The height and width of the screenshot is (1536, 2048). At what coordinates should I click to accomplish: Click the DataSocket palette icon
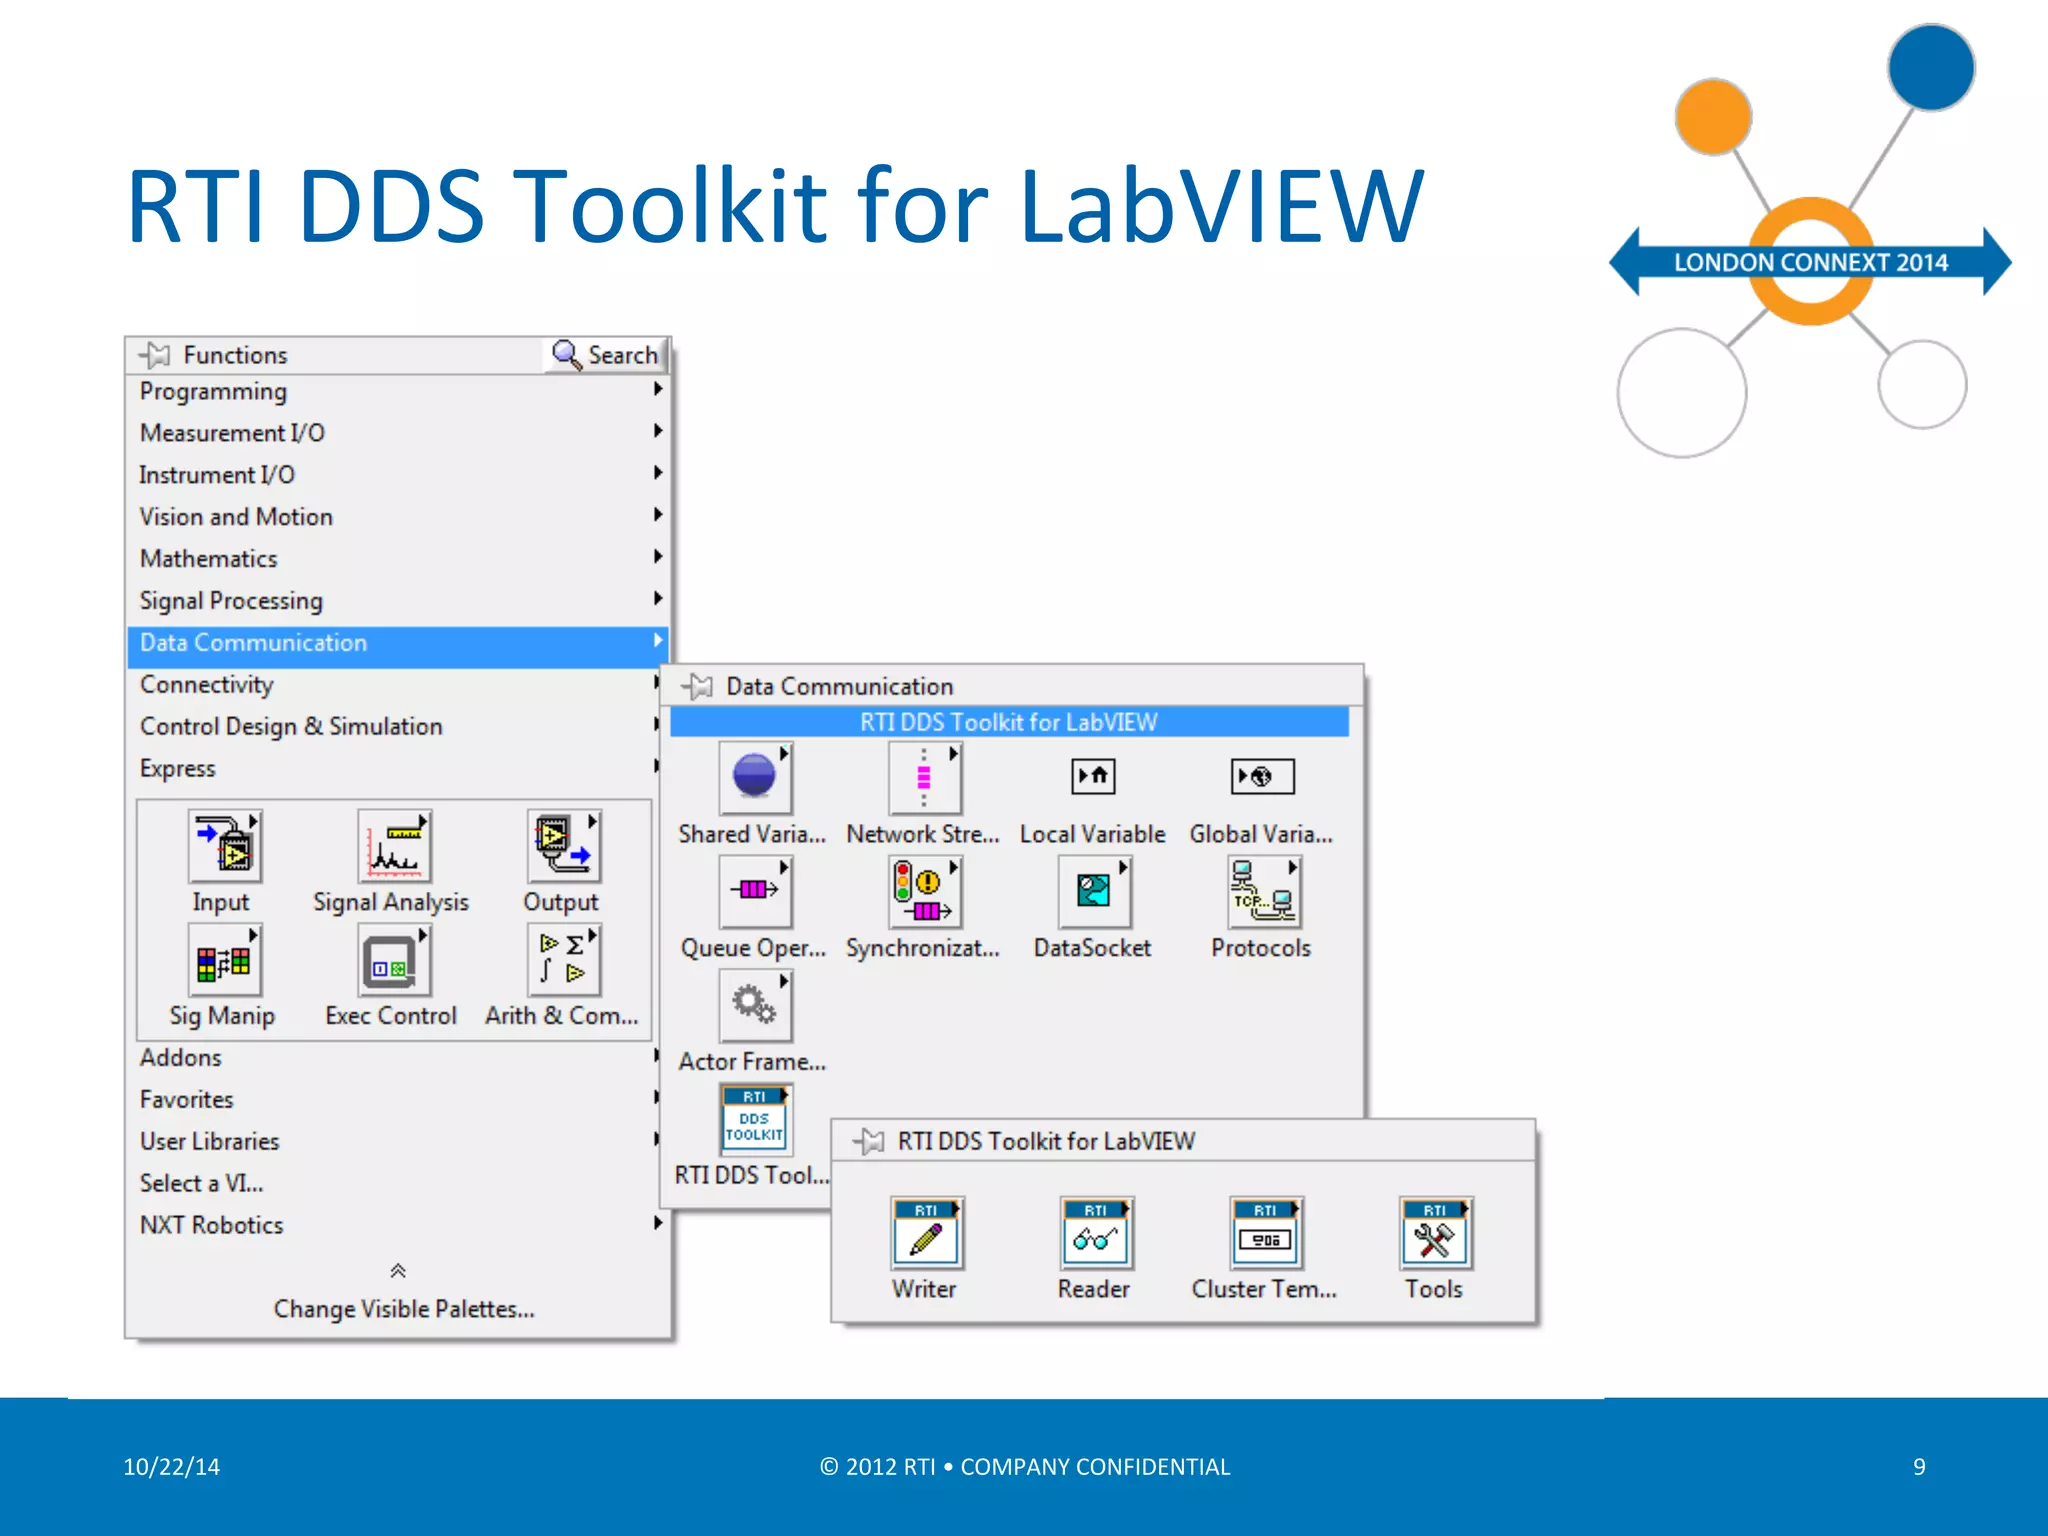coord(1095,892)
